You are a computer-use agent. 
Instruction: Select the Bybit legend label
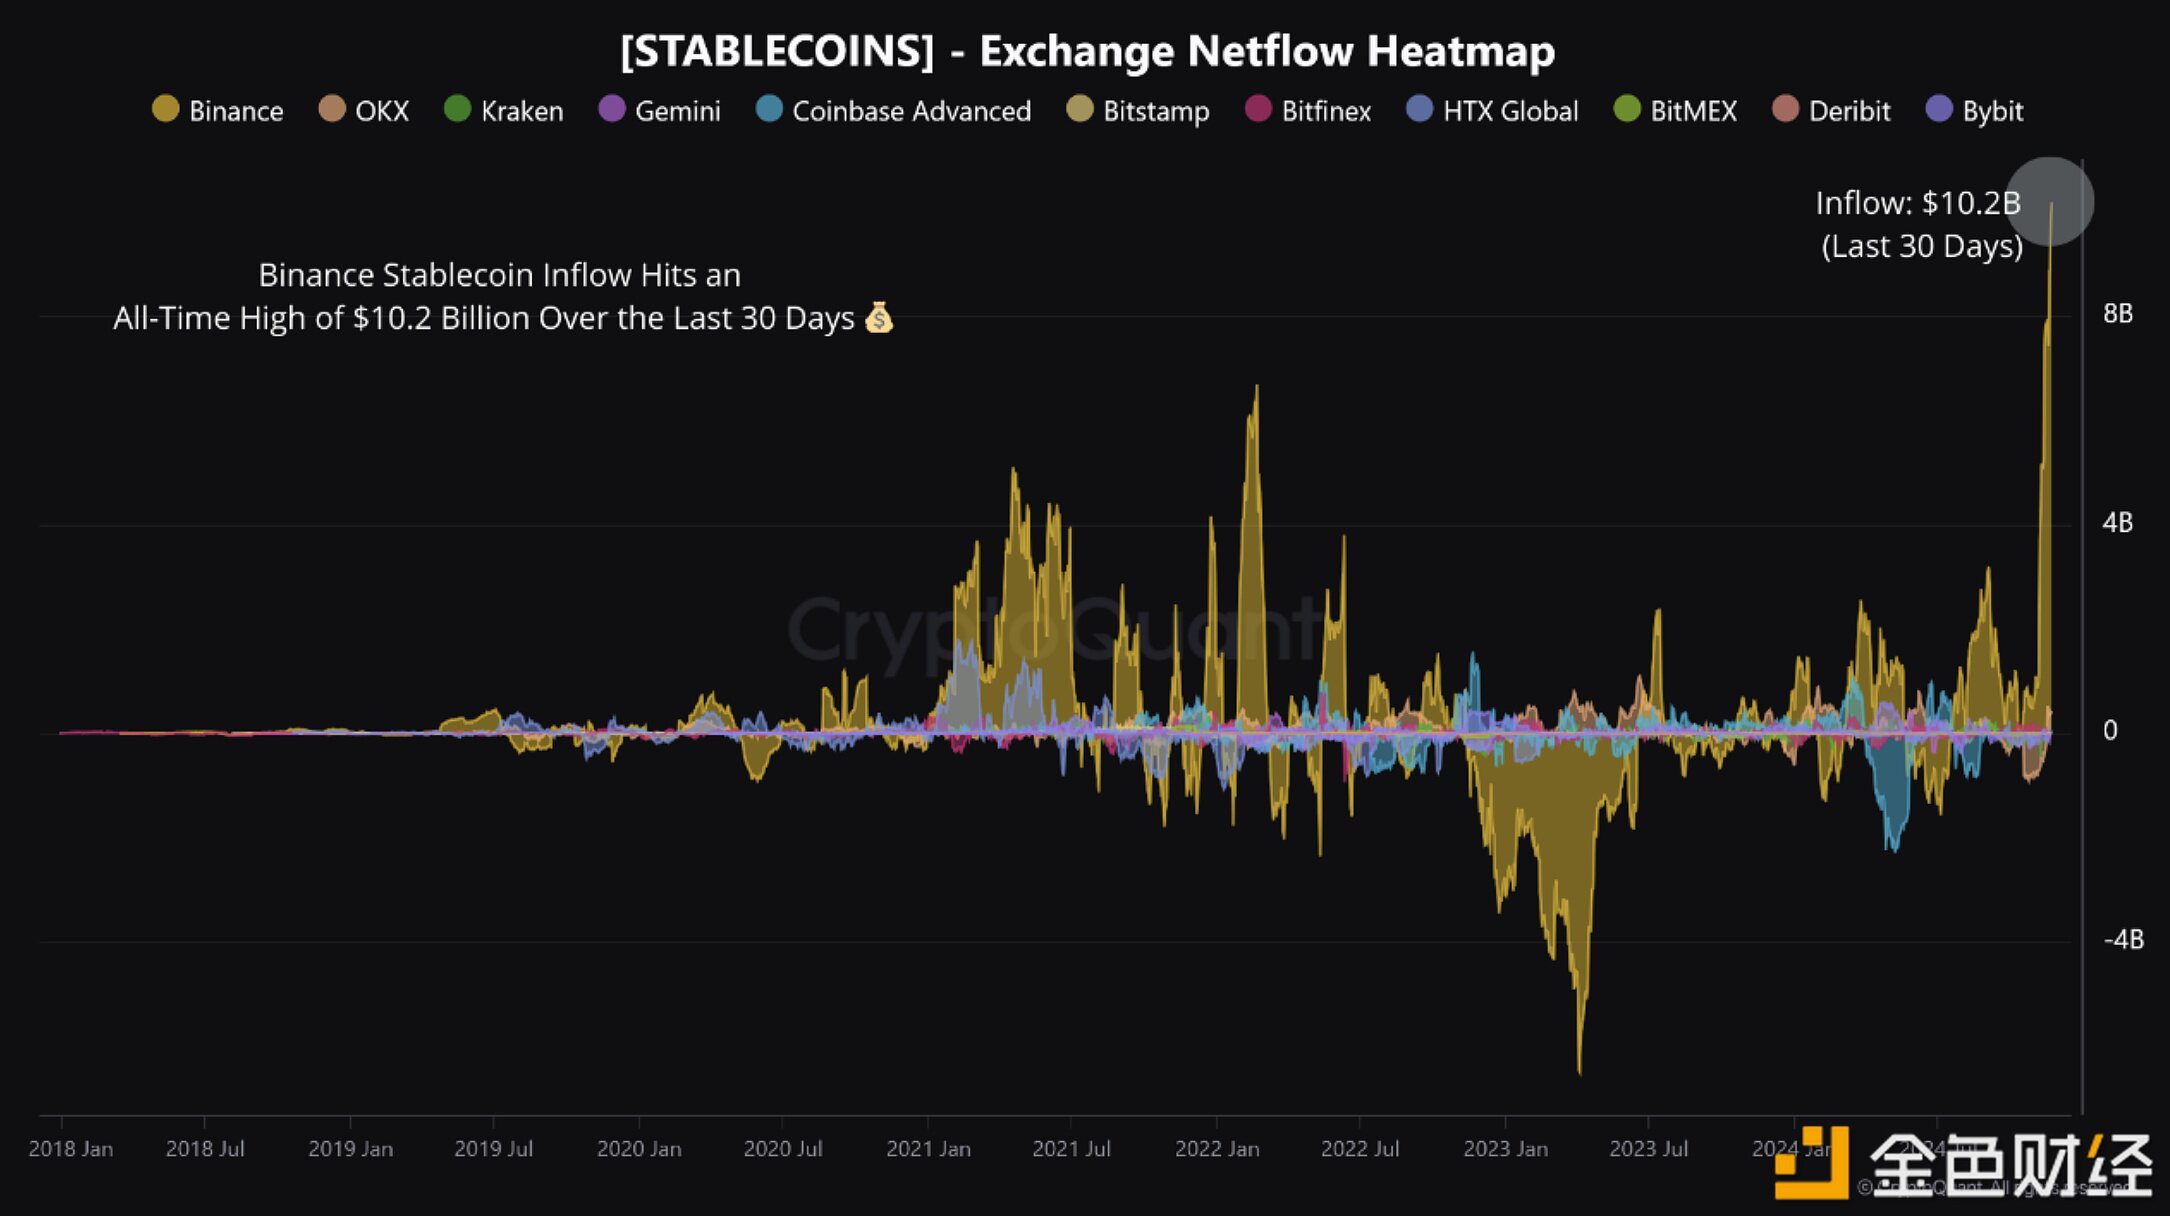pos(1992,111)
